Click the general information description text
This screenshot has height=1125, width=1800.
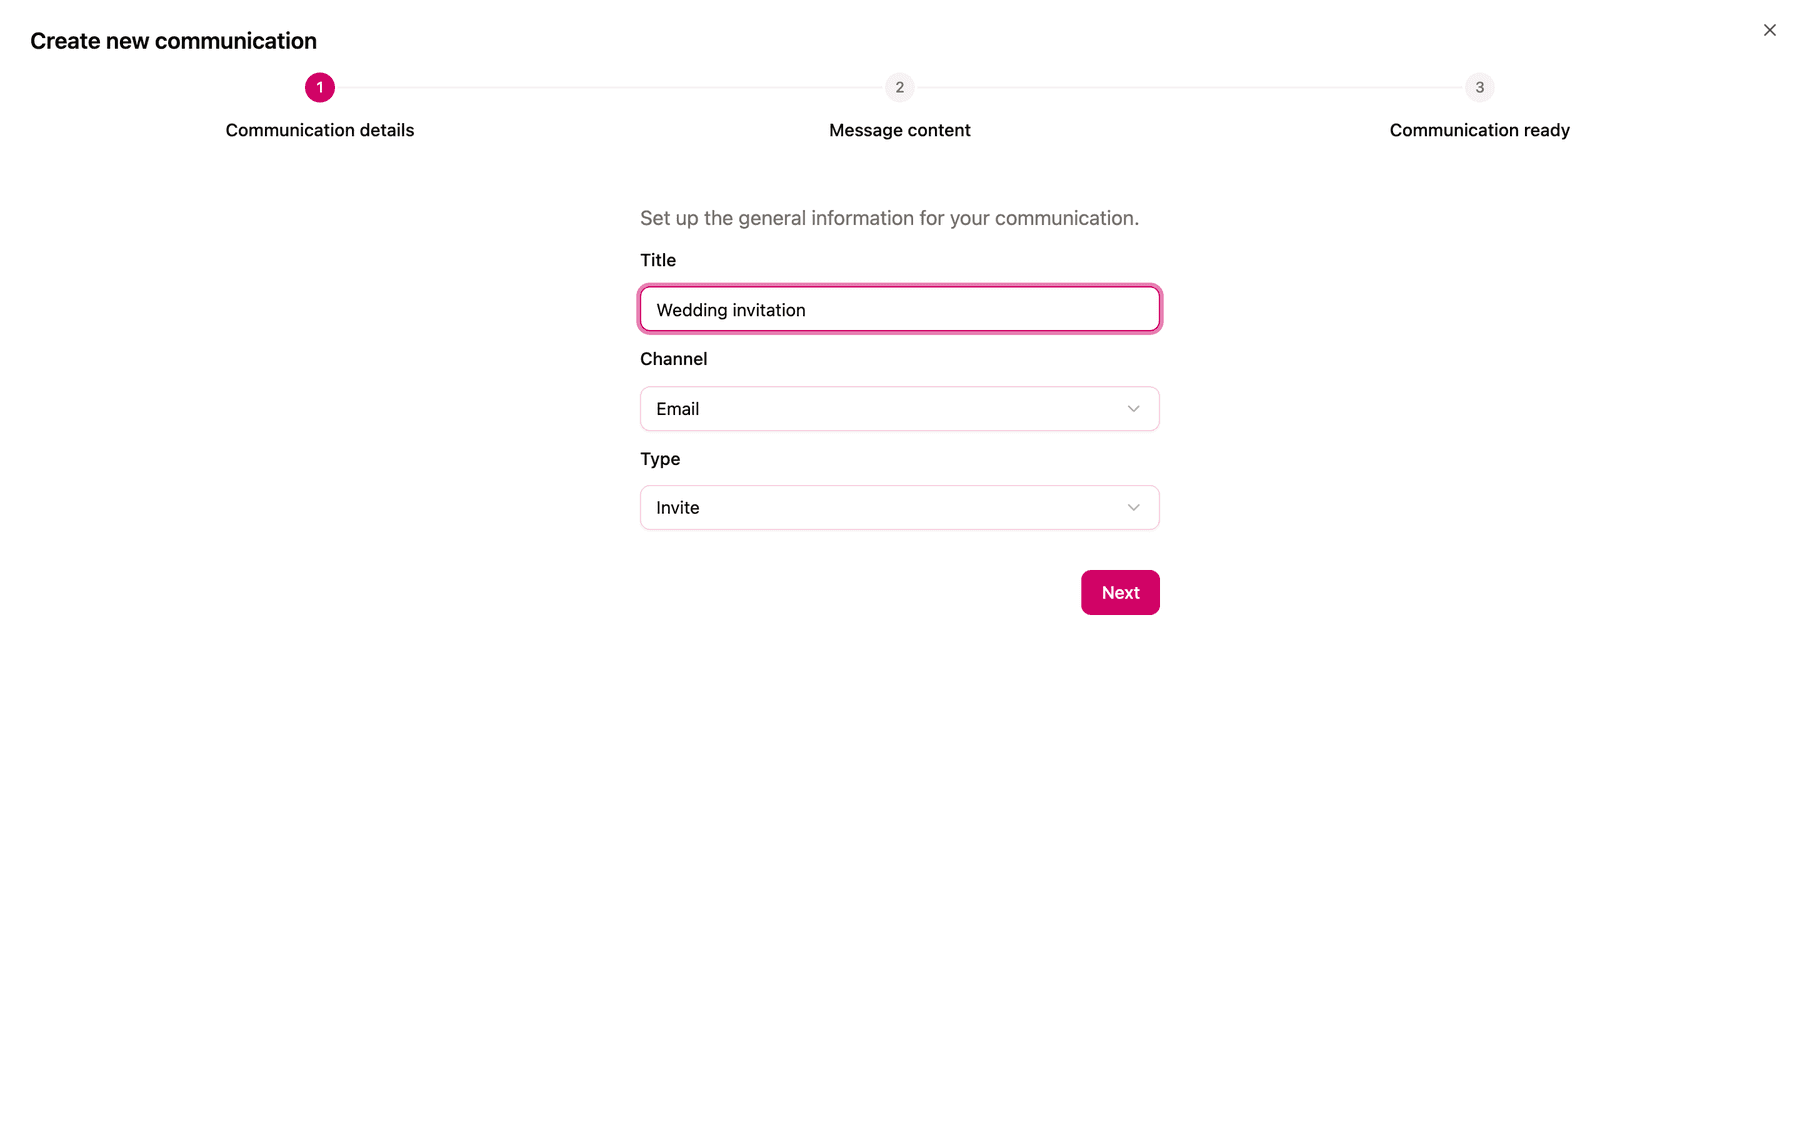coord(889,218)
